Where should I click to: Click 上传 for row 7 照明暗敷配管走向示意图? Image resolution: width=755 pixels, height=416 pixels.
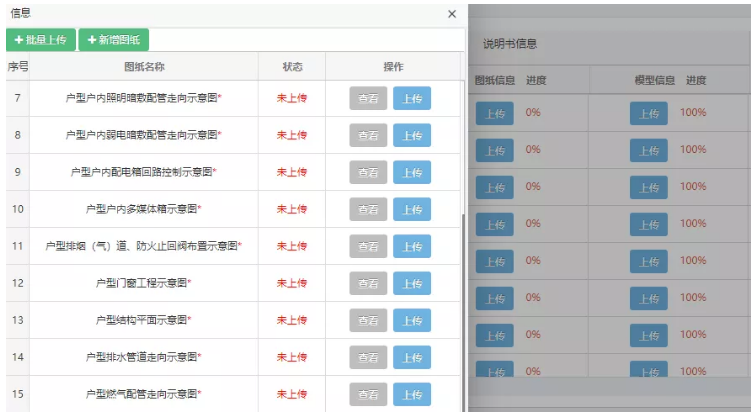click(x=412, y=98)
